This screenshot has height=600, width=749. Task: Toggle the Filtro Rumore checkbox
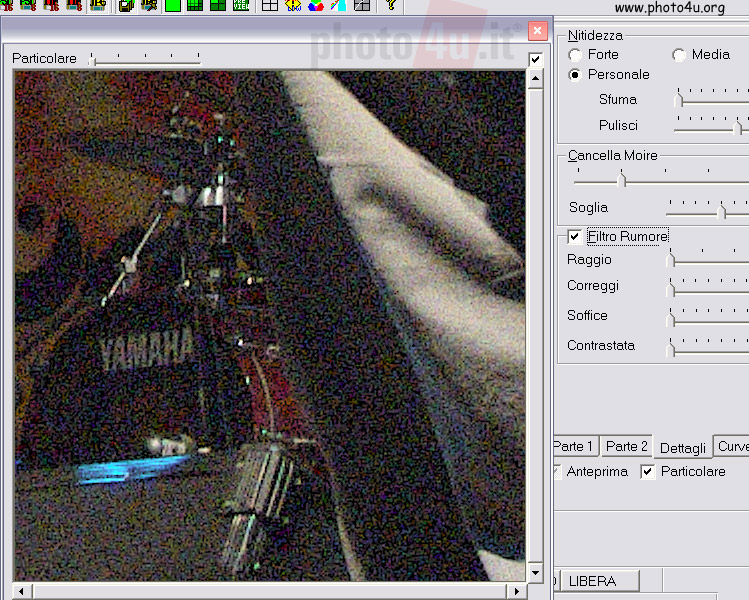(x=575, y=236)
